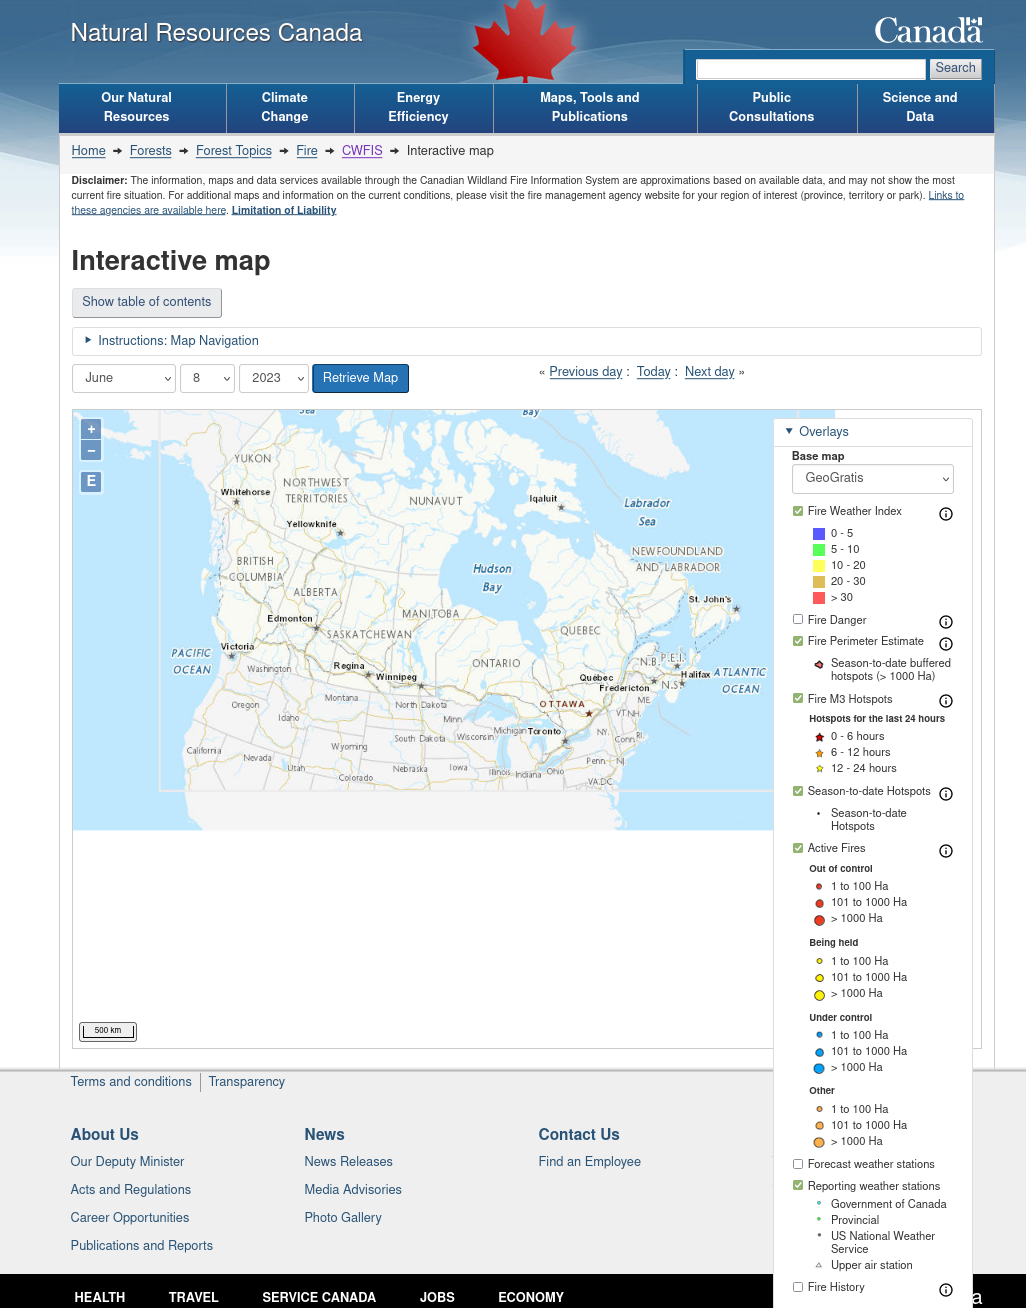The width and height of the screenshot is (1026, 1308).
Task: Open info icon for Active Fires
Action: click(946, 851)
